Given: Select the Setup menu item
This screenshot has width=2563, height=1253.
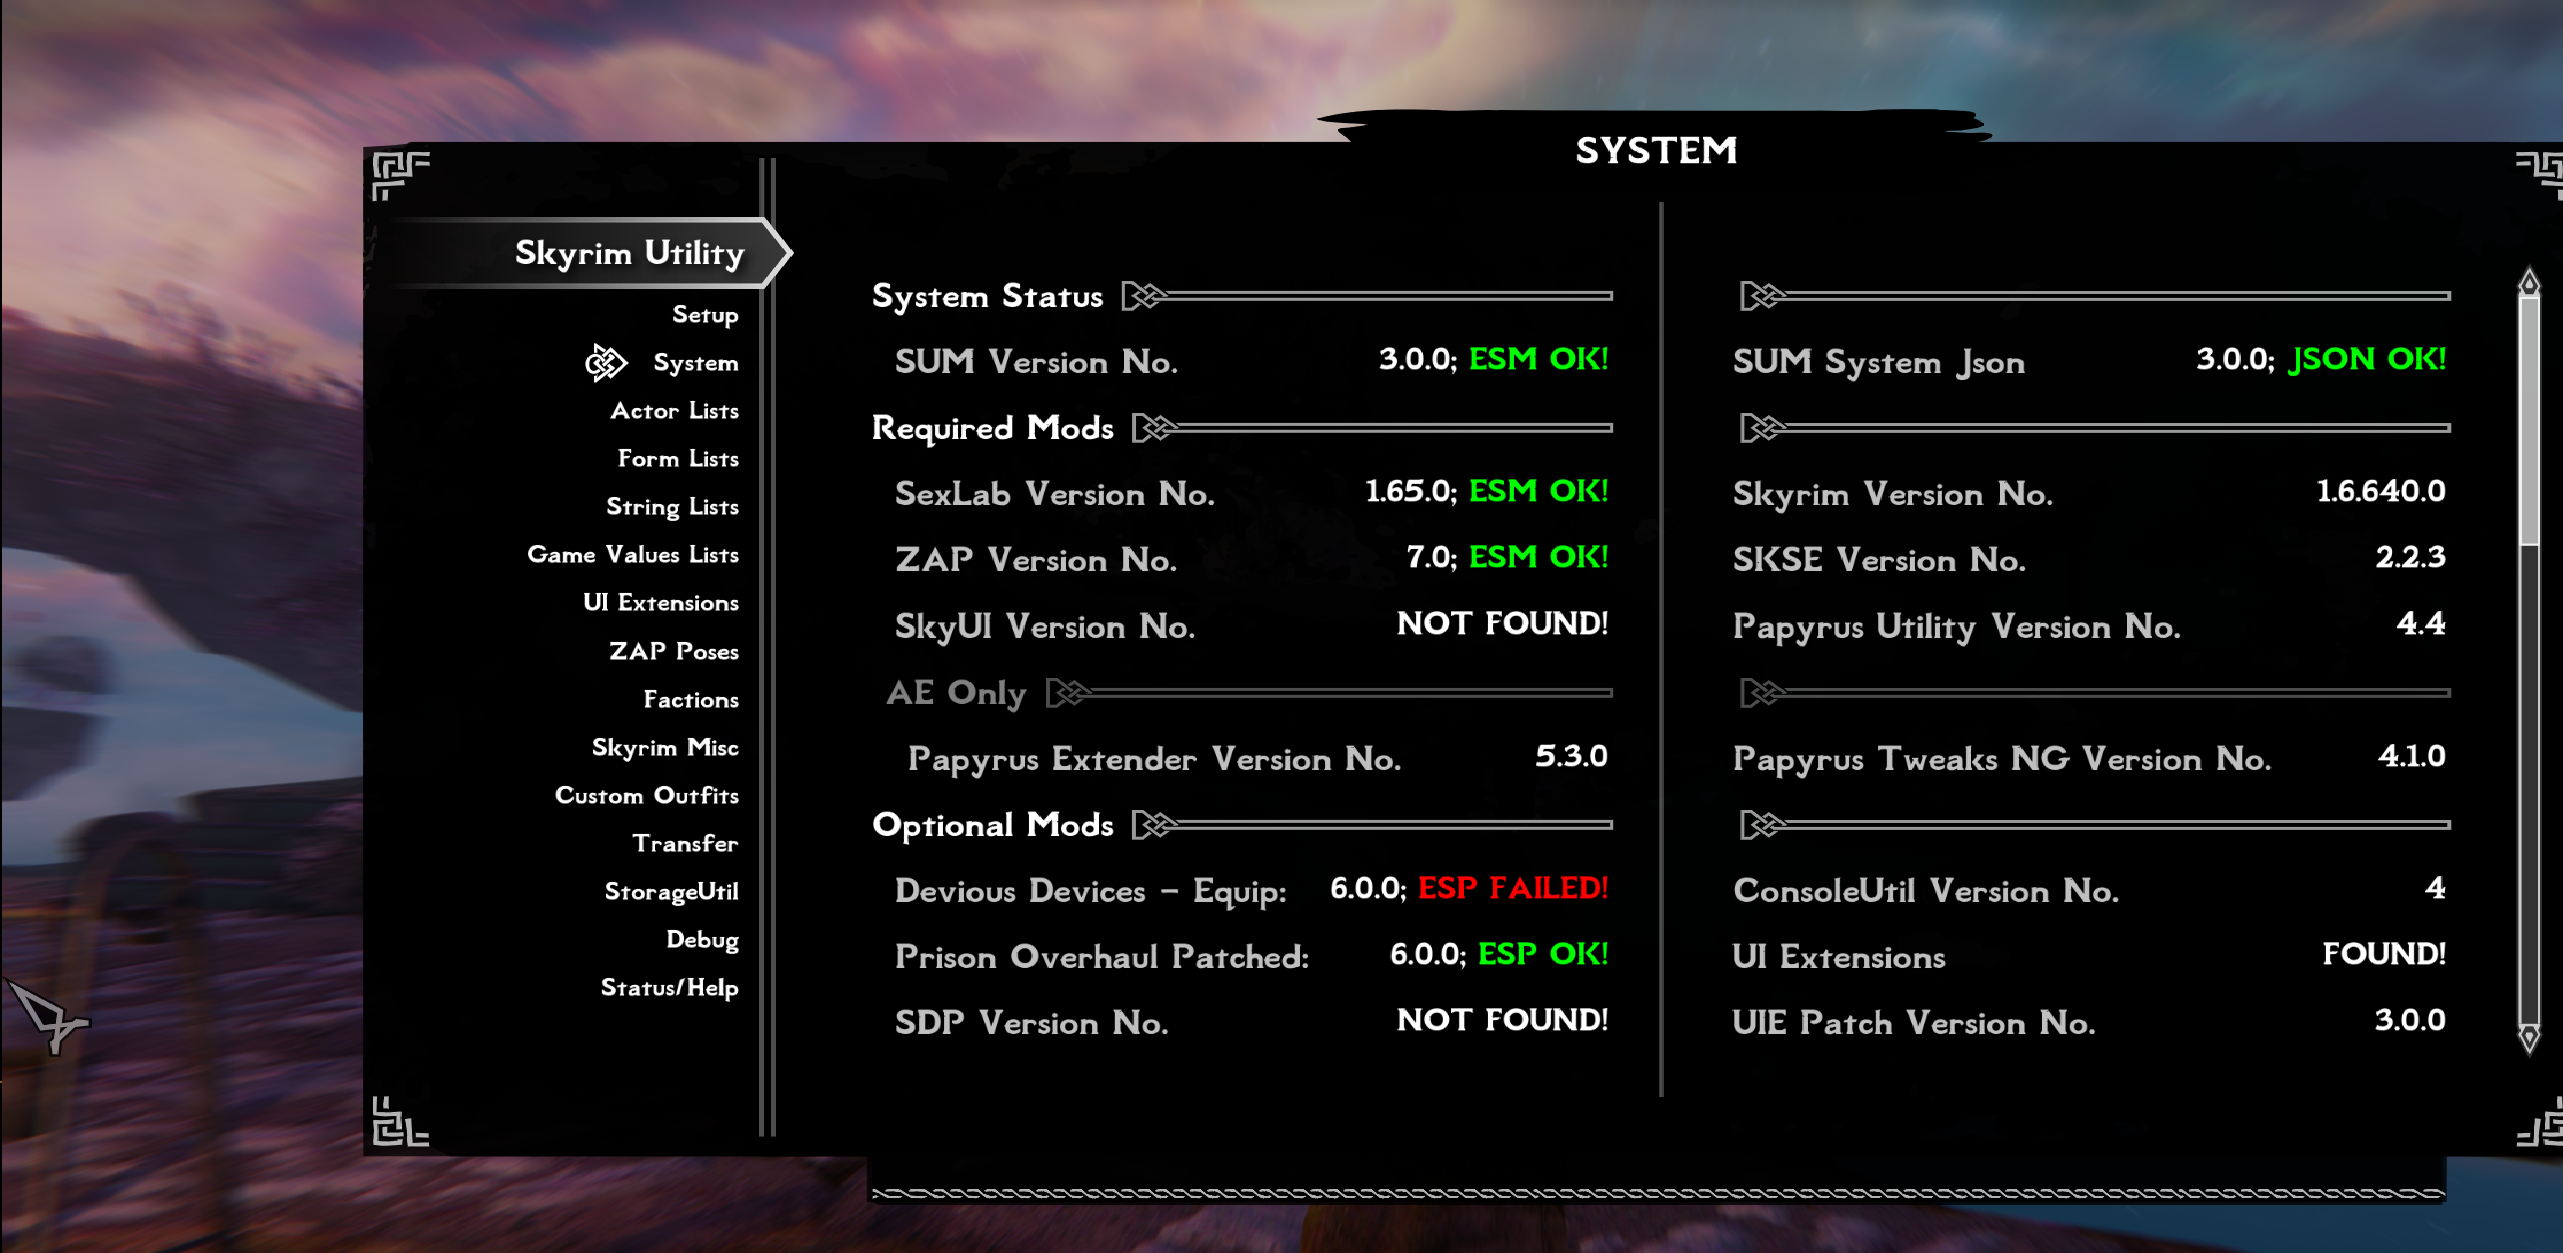Looking at the screenshot, I should point(706,314).
